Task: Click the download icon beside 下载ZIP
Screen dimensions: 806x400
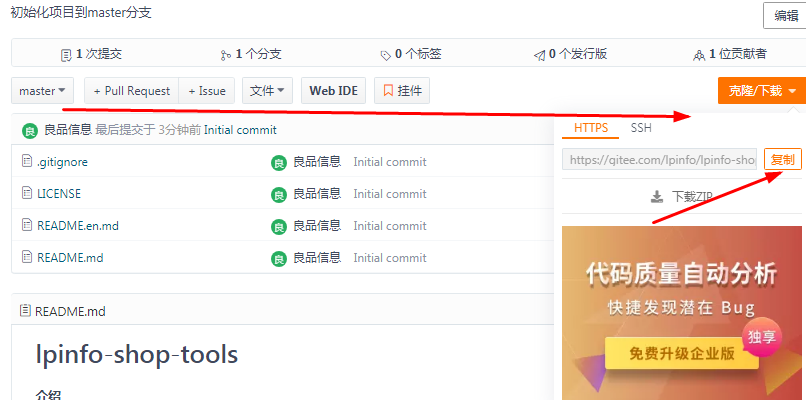Action: (657, 197)
